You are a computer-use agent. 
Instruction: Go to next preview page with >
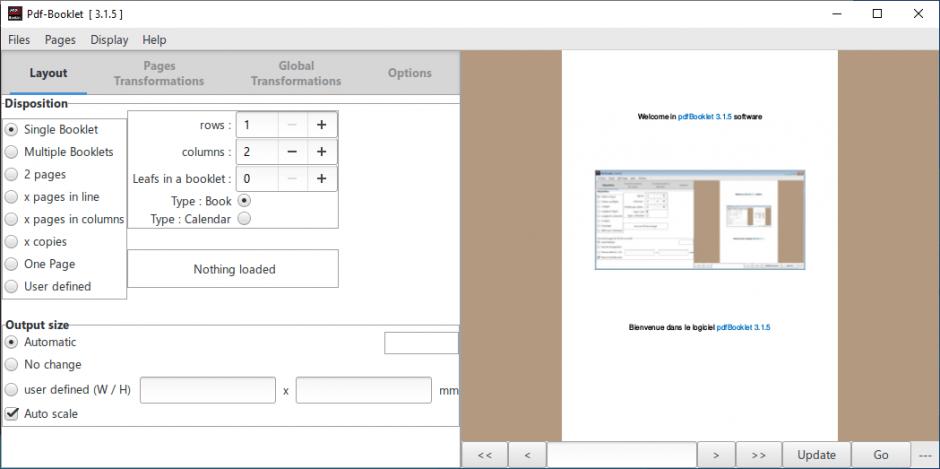[x=716, y=455]
